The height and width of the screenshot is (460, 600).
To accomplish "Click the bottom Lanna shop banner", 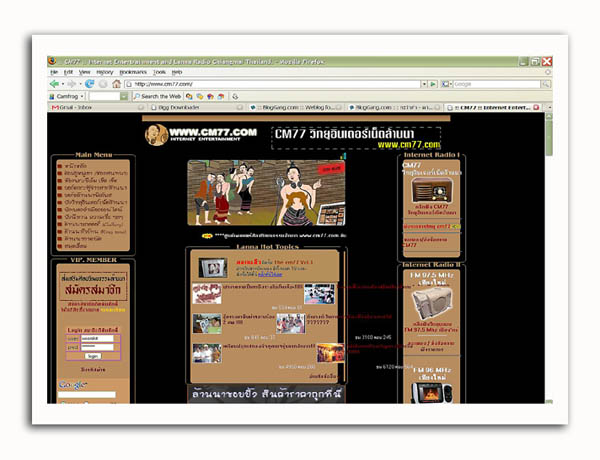I will pos(266,394).
